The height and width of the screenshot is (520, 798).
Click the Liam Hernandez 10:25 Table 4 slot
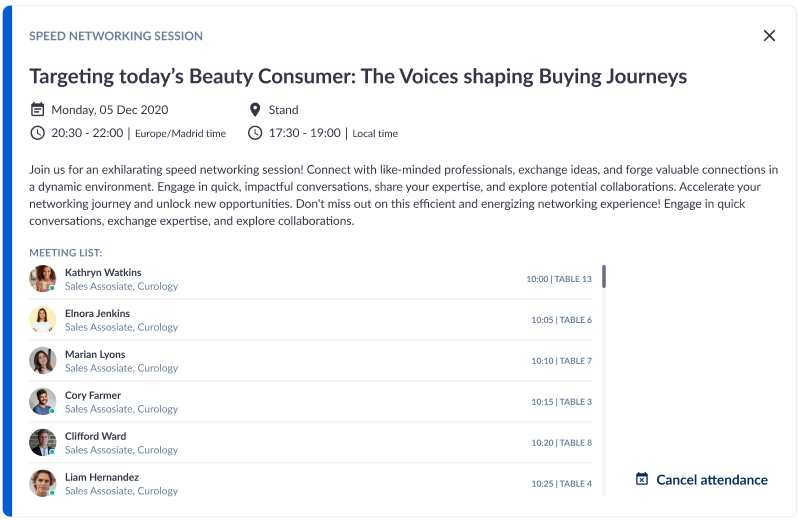pyautogui.click(x=561, y=484)
